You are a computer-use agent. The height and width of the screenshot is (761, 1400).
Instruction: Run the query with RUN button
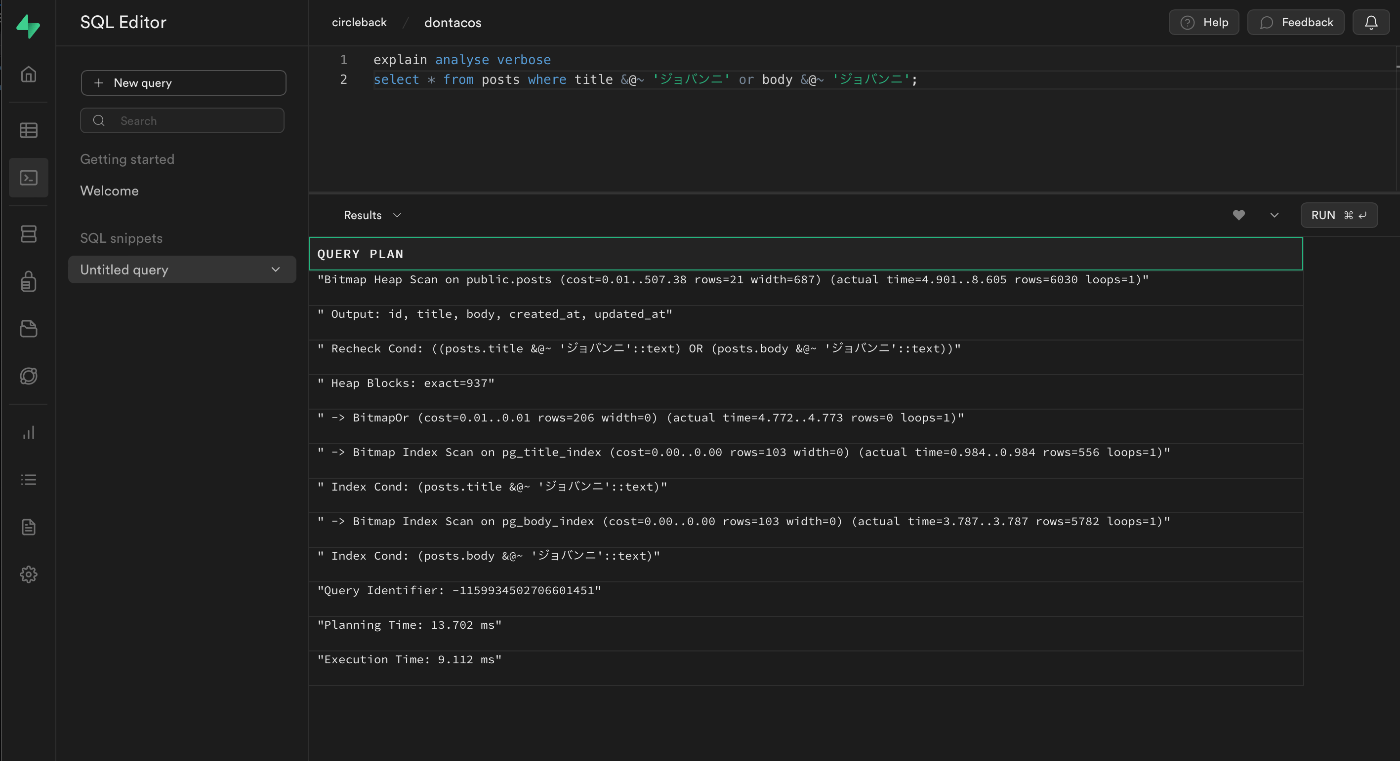coord(1339,215)
